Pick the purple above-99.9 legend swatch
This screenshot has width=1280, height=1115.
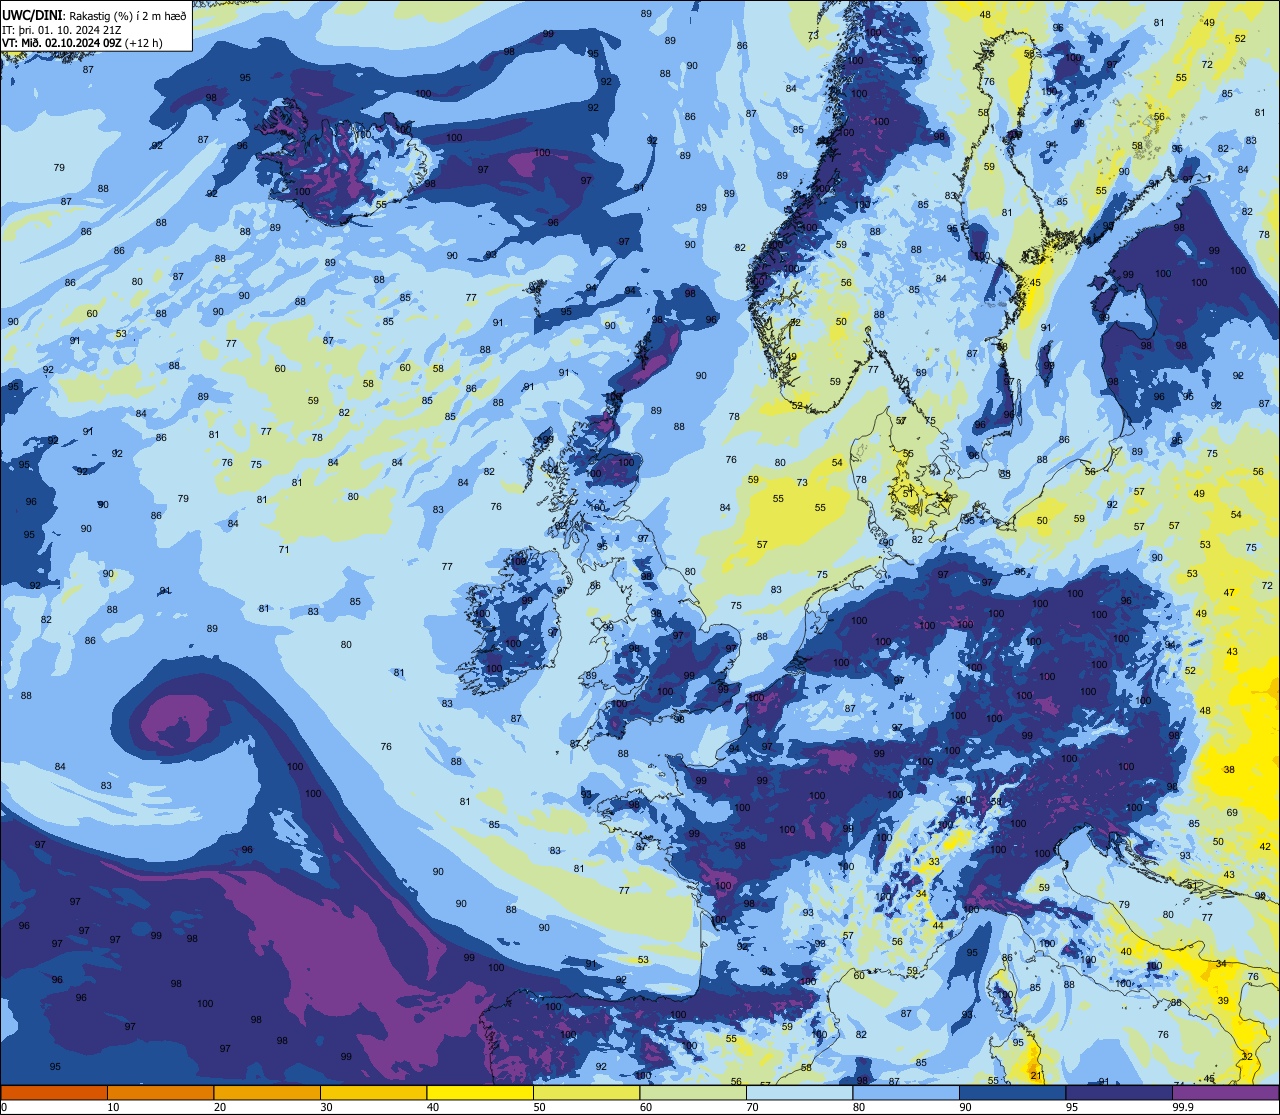pos(1225,1092)
